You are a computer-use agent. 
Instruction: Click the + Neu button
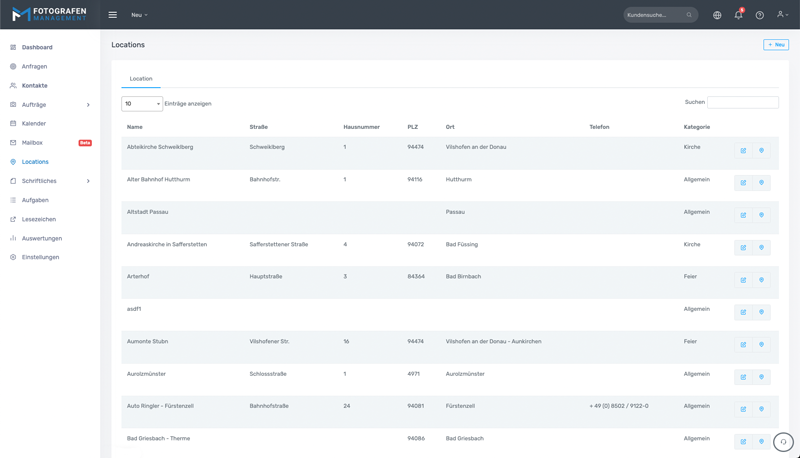coord(775,45)
